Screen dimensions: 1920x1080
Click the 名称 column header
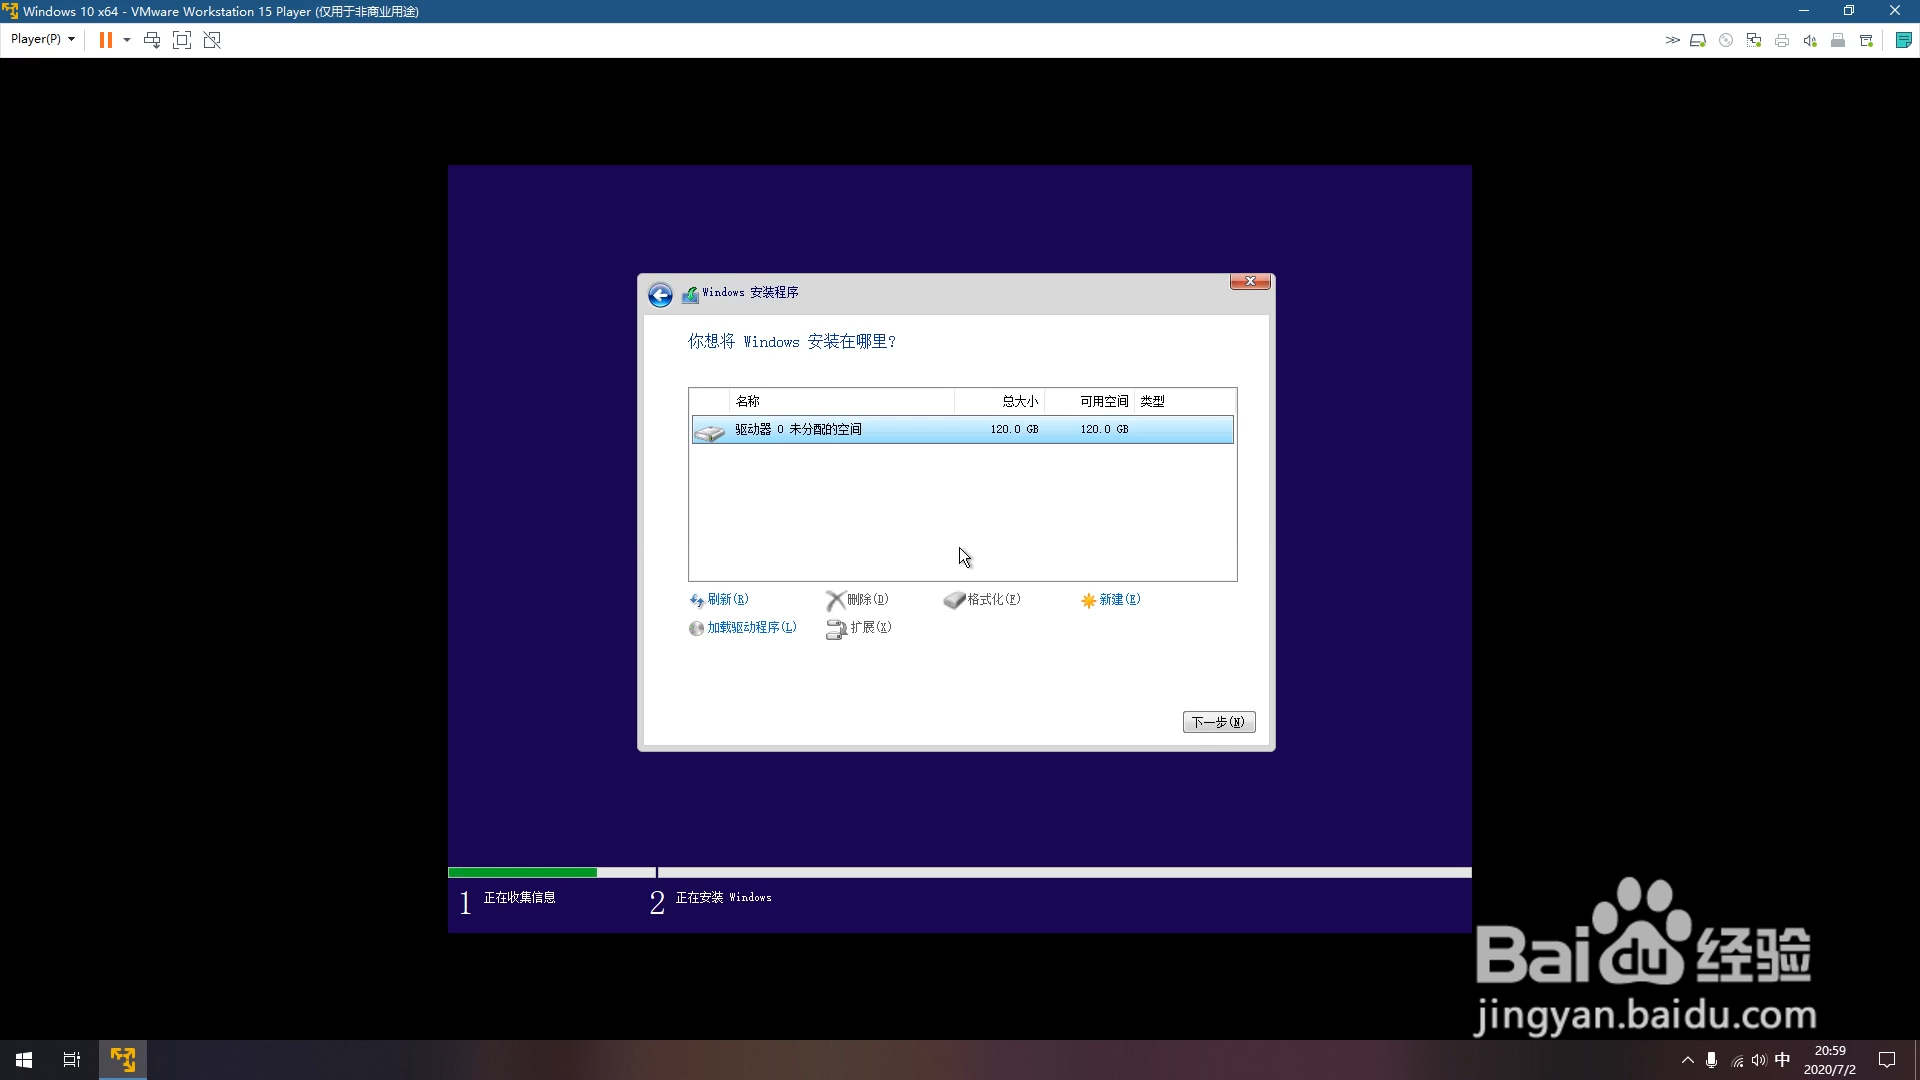click(842, 401)
